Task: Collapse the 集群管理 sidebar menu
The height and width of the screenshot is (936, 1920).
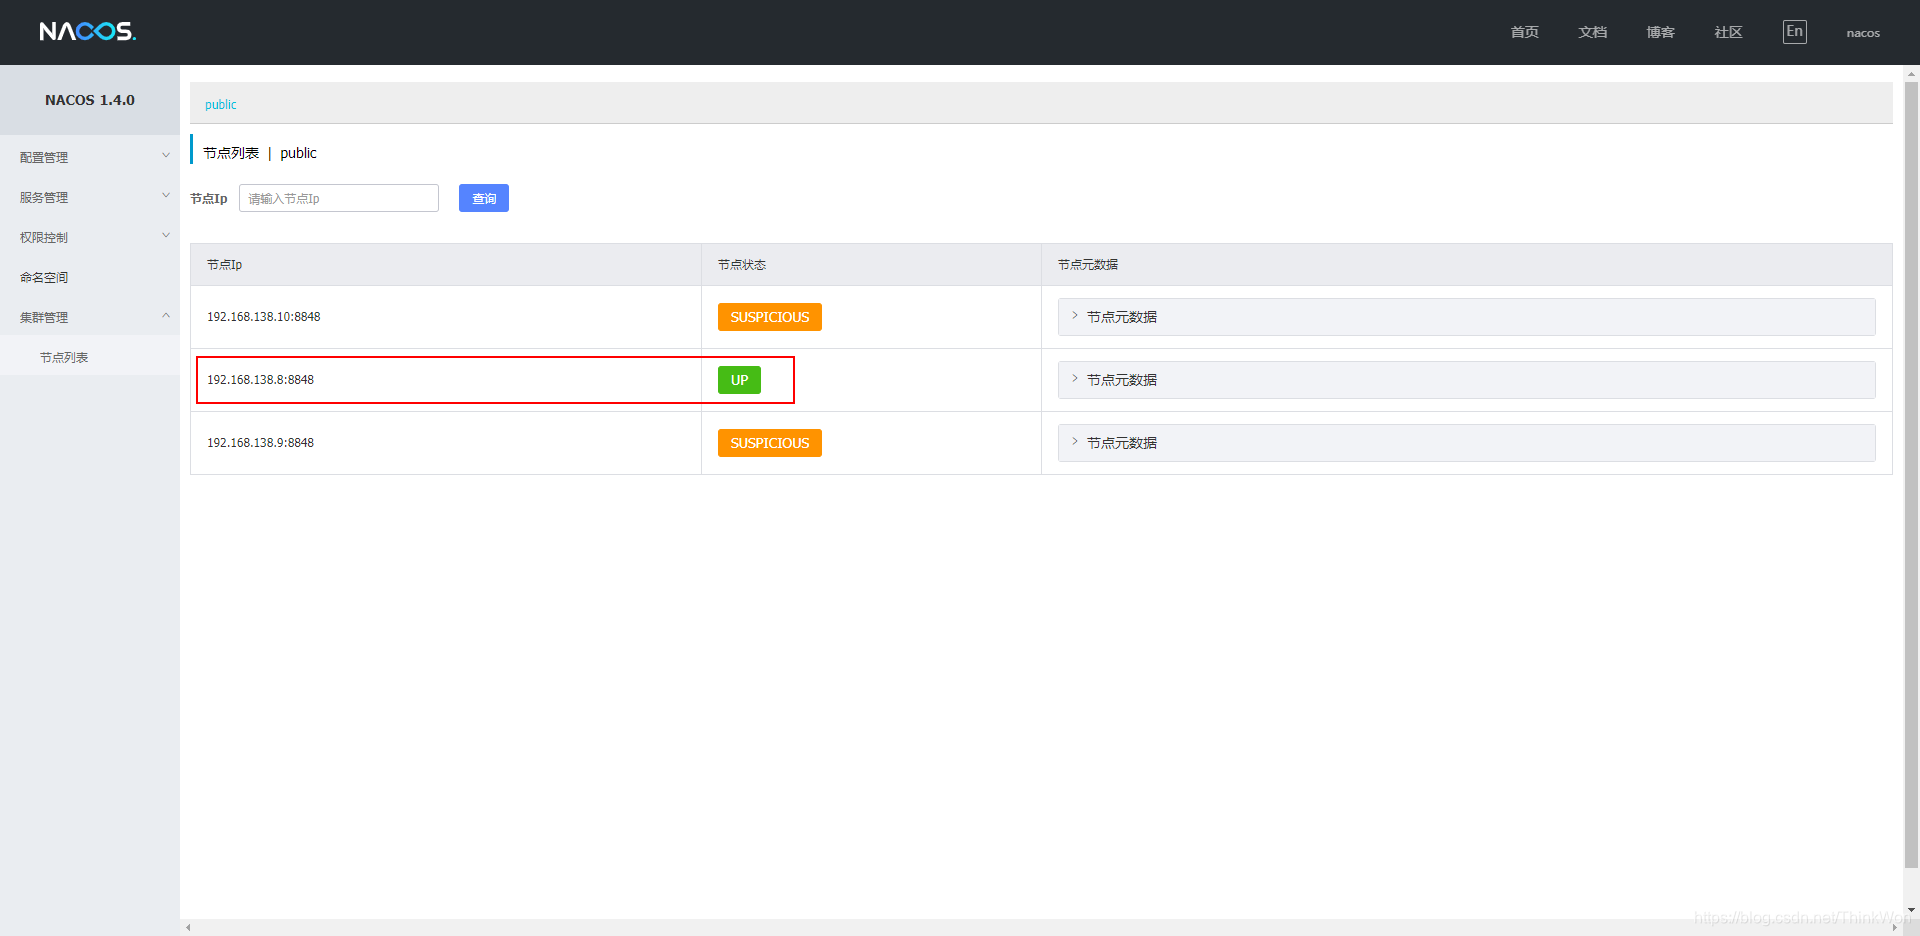Action: pos(90,317)
